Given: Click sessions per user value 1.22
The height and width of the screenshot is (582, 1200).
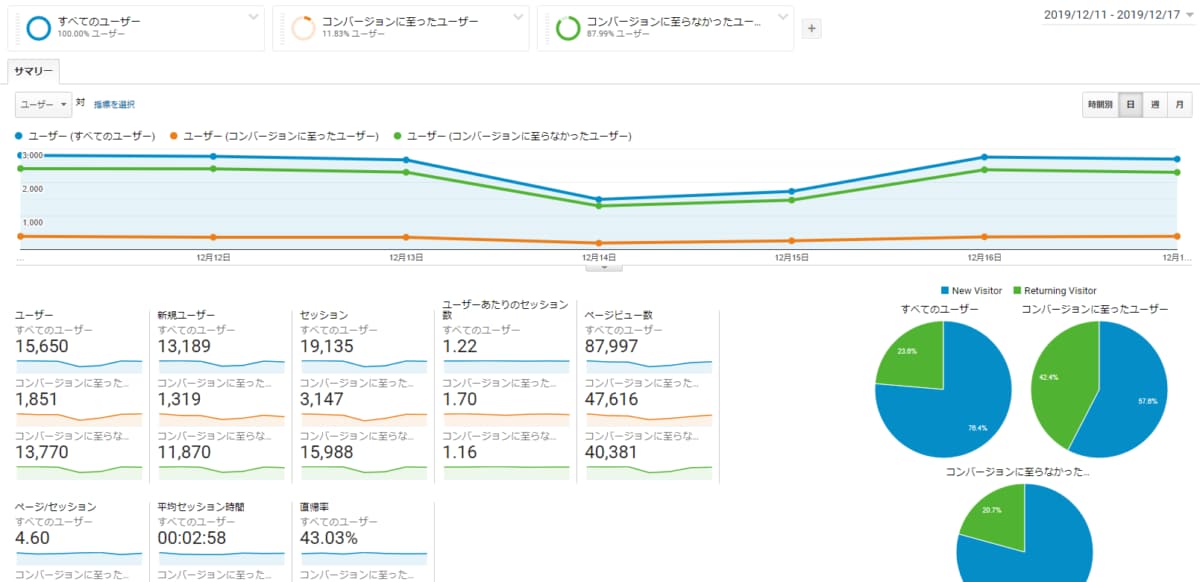Looking at the screenshot, I should pyautogui.click(x=458, y=346).
